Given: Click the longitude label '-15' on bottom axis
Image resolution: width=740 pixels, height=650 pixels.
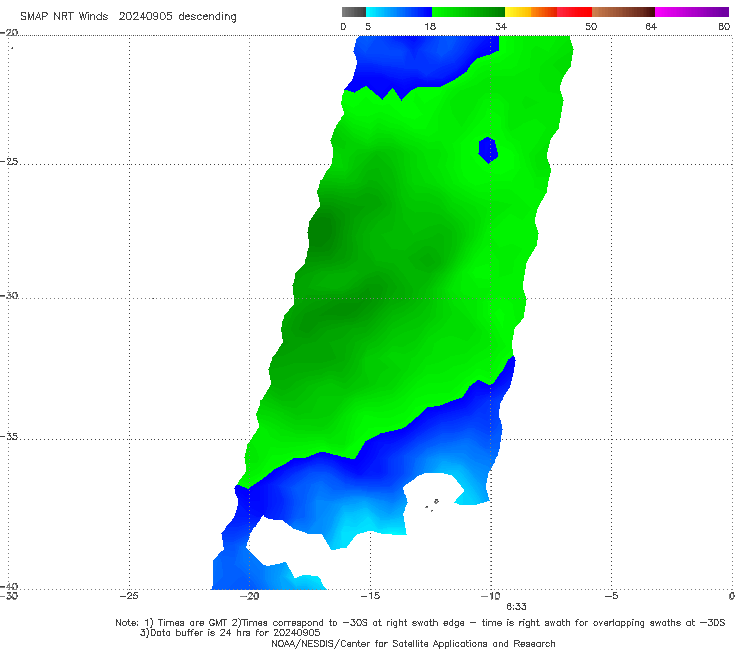Looking at the screenshot, I should [x=370, y=596].
